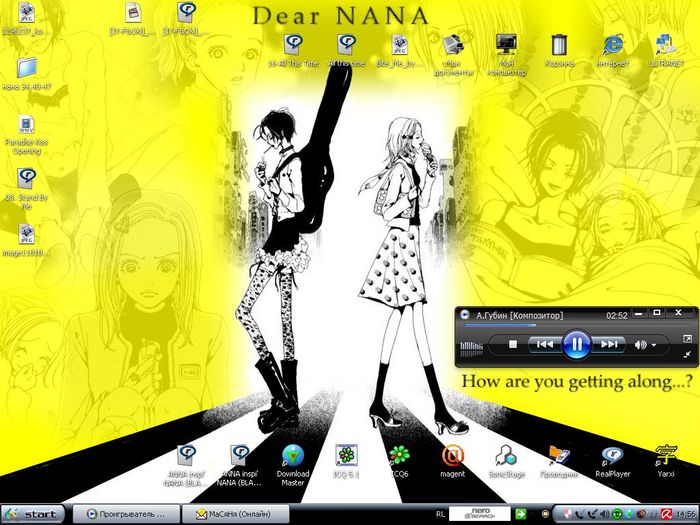Select the '16 All This Time' media file
Screen dimensions: 700x525
pos(293,50)
